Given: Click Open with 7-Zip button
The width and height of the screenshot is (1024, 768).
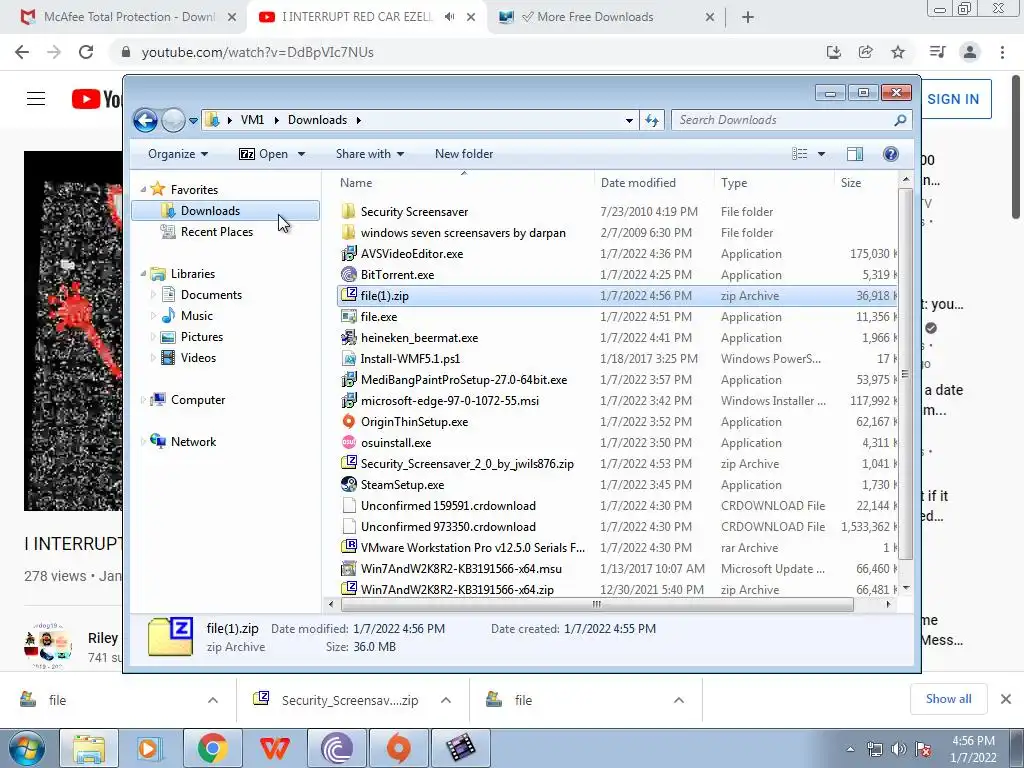Looking at the screenshot, I should (x=264, y=154).
